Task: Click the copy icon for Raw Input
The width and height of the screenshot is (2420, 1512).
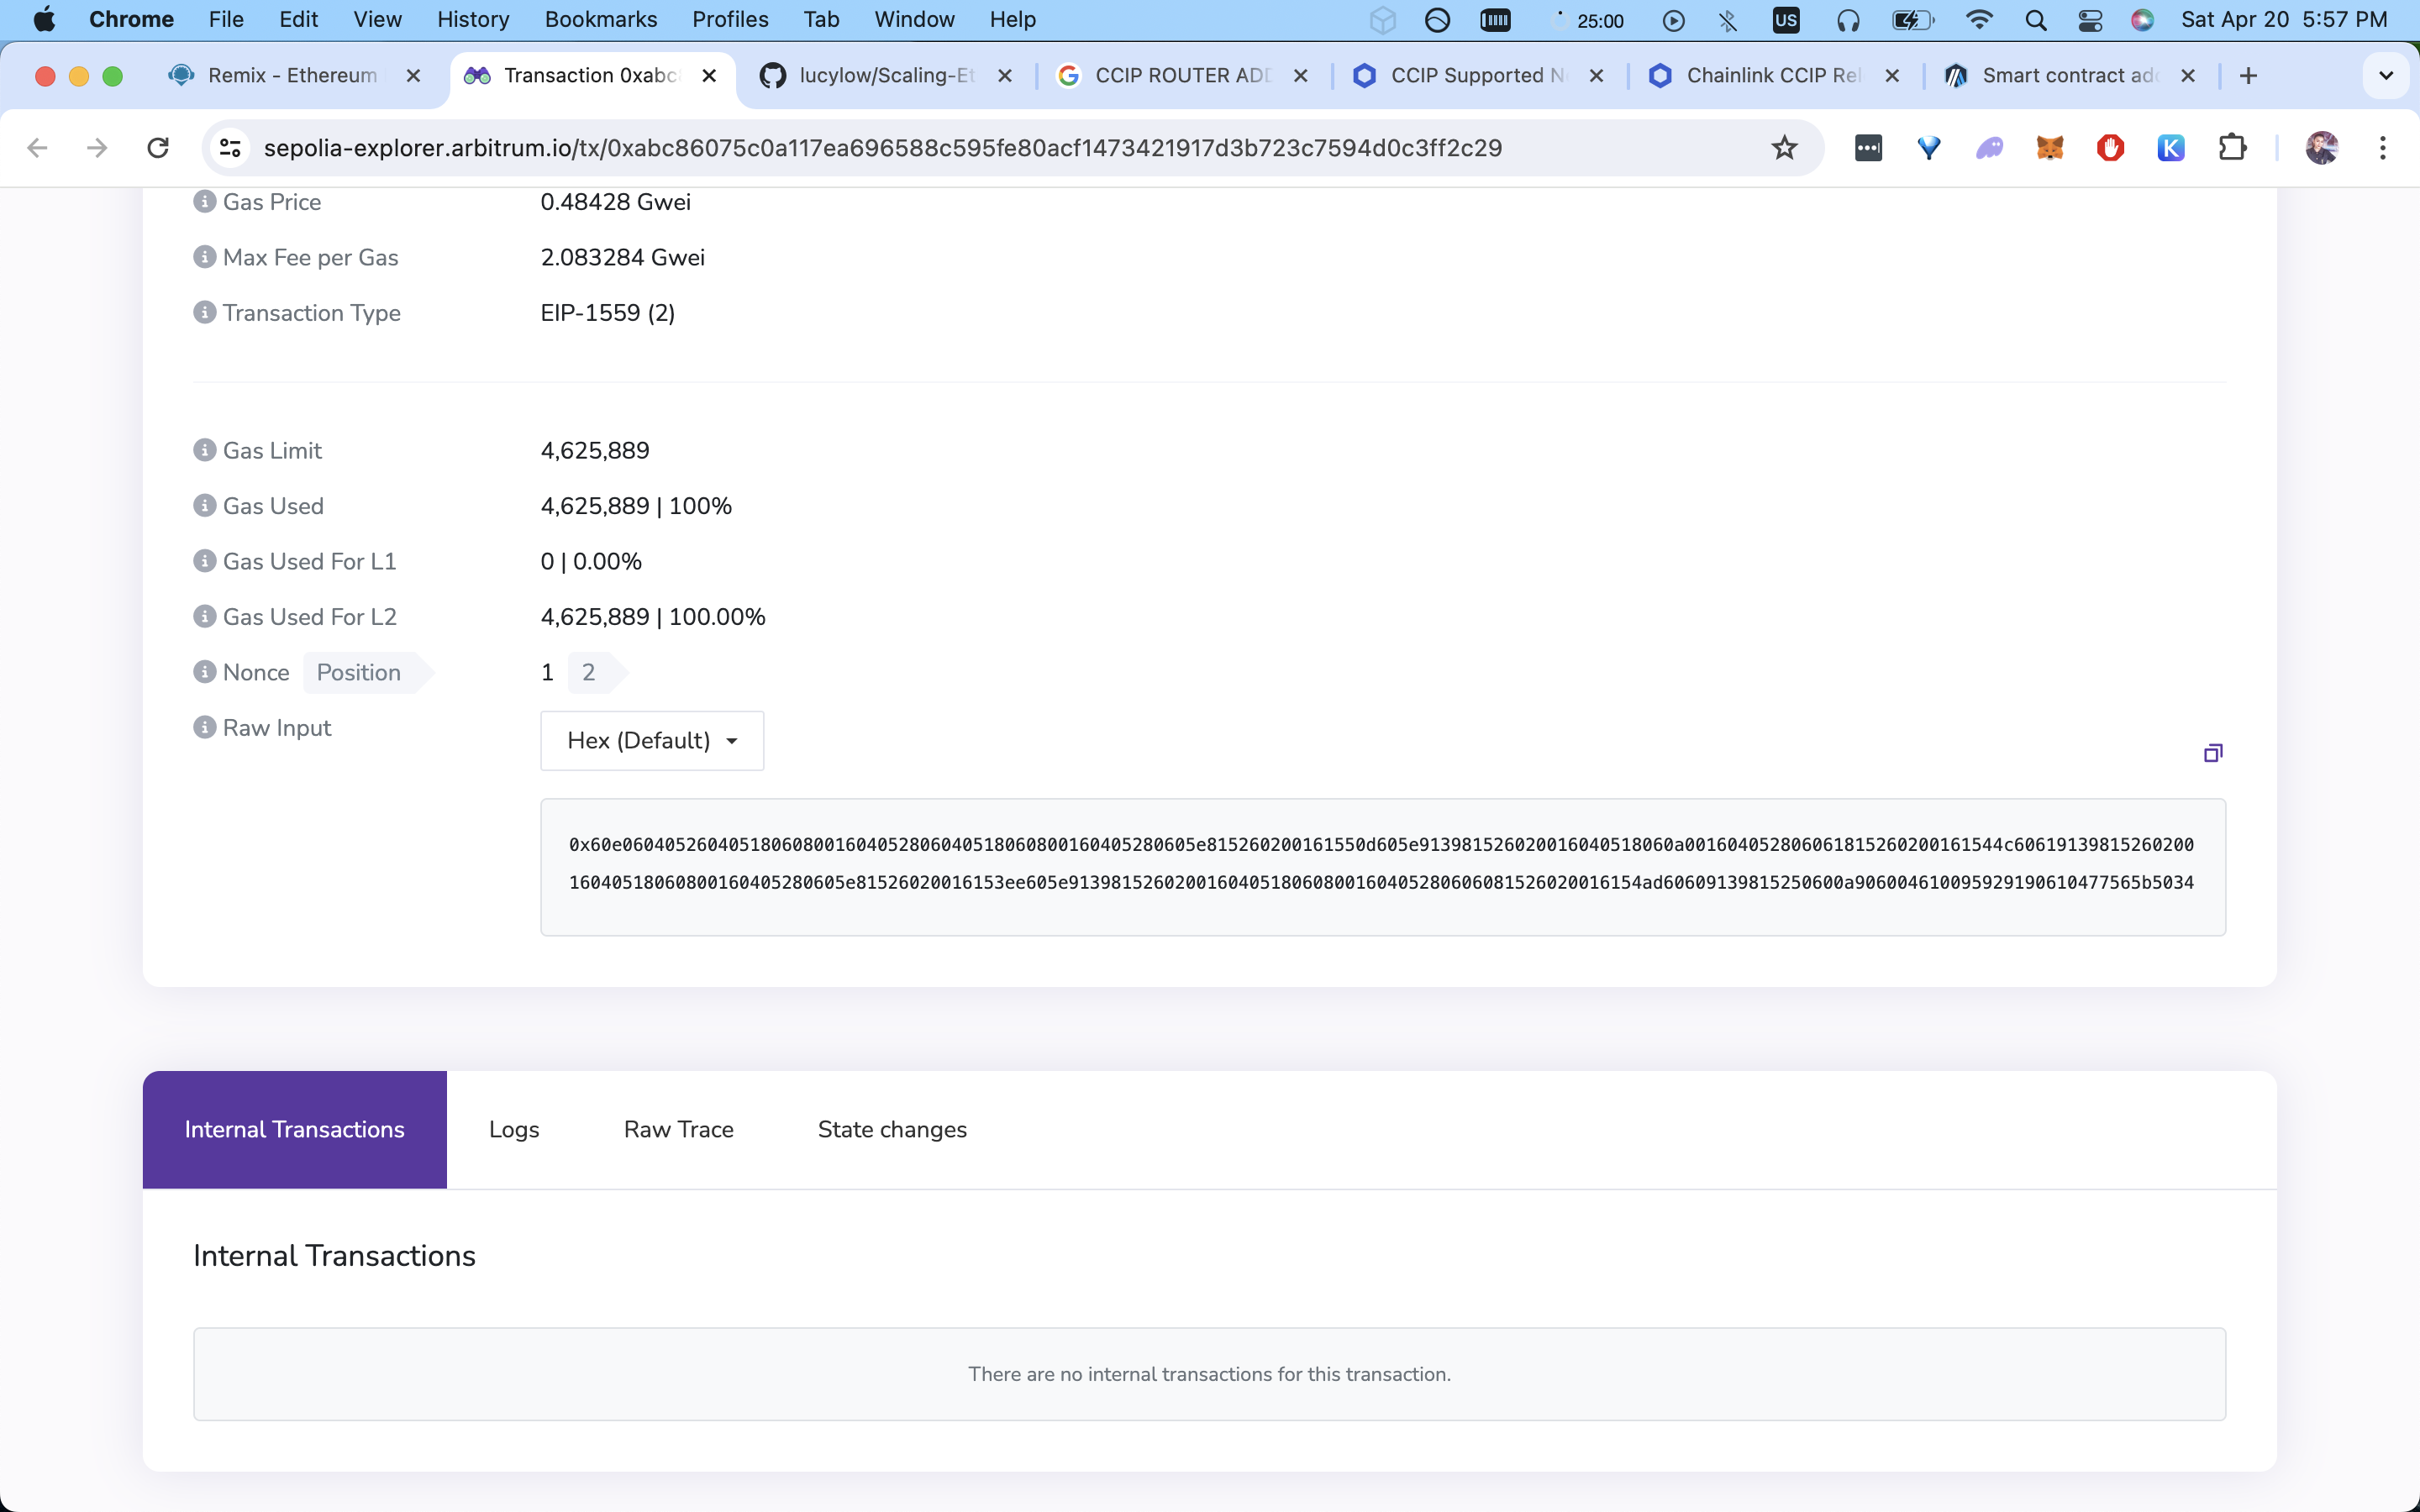Action: click(x=2214, y=753)
